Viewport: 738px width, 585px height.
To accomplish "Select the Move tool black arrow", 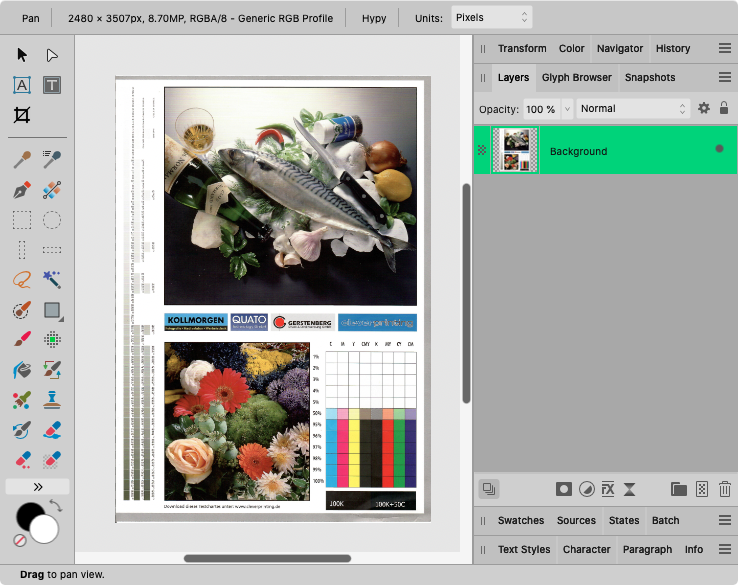I will point(22,55).
